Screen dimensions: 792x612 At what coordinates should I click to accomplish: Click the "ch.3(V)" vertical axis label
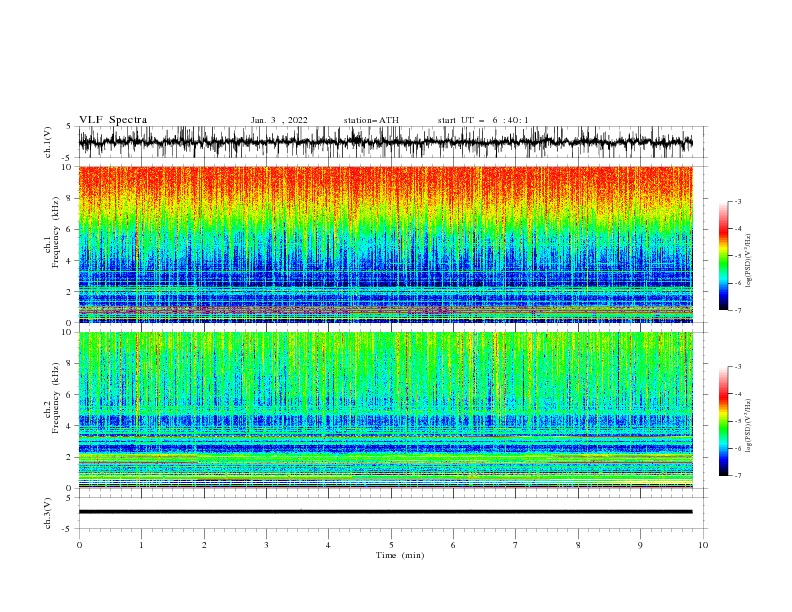click(48, 513)
